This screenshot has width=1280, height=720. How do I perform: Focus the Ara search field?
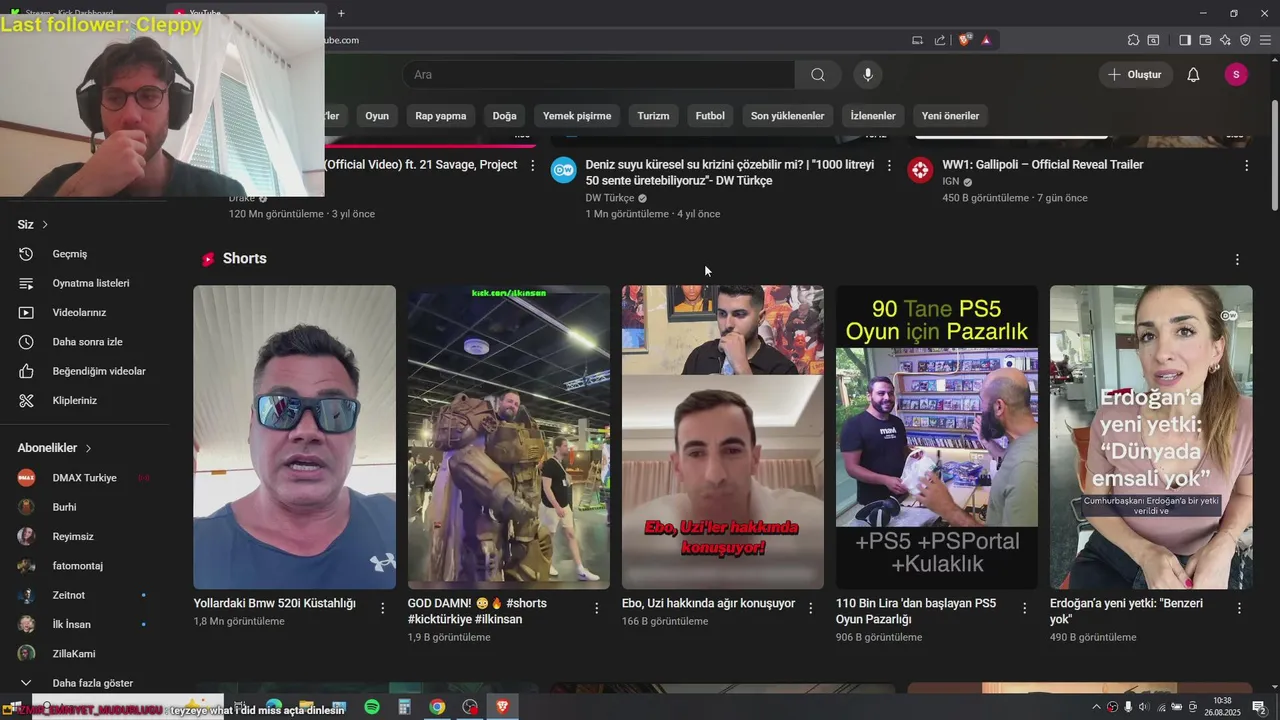[x=598, y=75]
